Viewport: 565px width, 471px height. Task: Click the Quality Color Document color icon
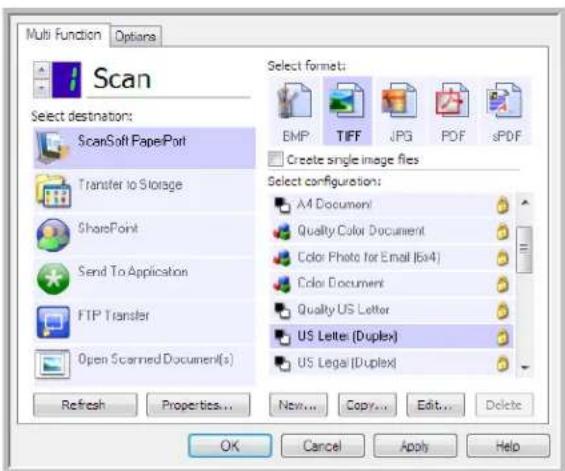click(282, 231)
